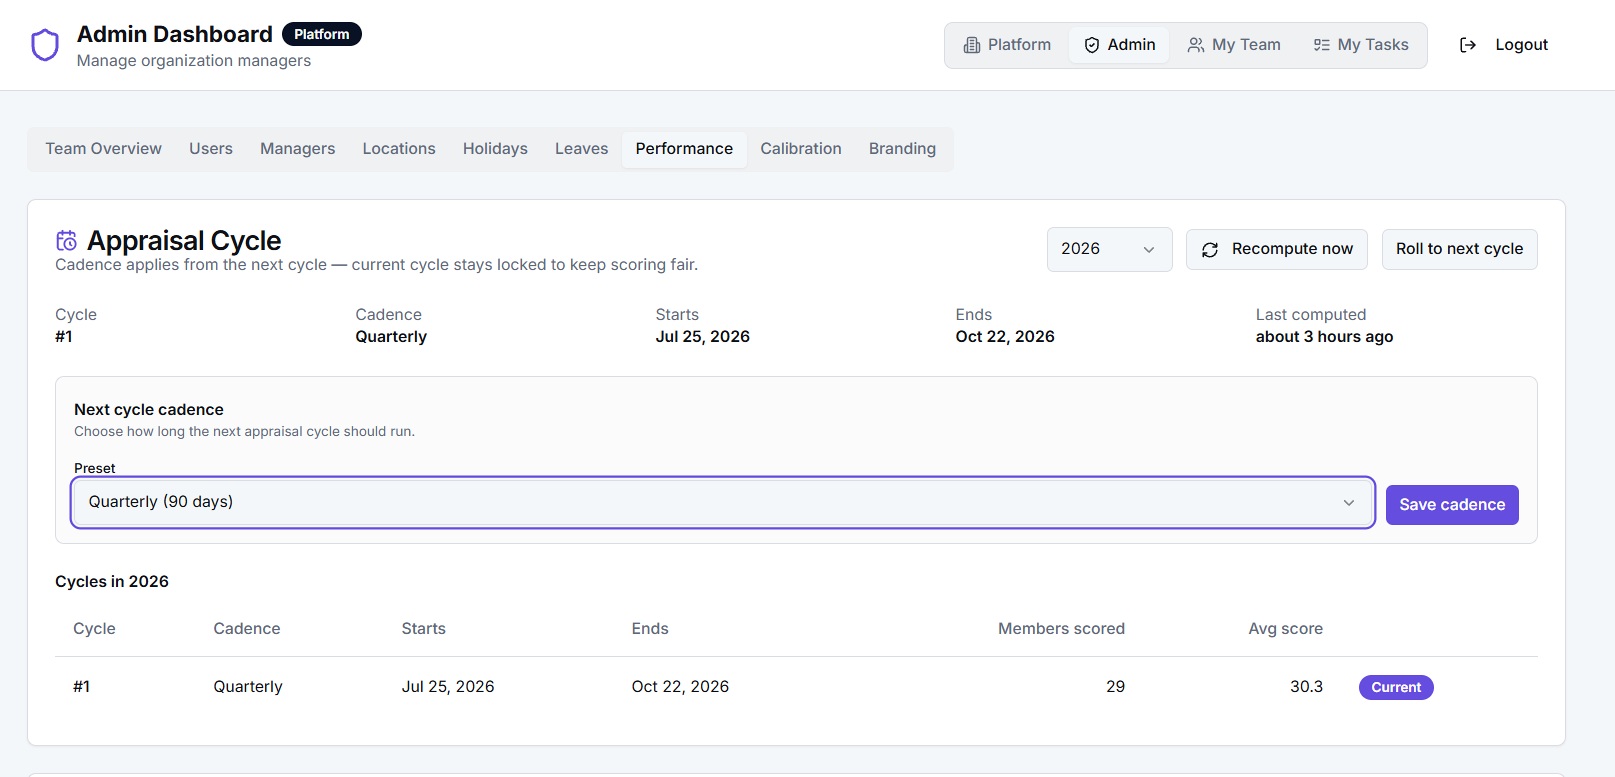
Task: Switch to the Platform view
Action: point(1007,45)
